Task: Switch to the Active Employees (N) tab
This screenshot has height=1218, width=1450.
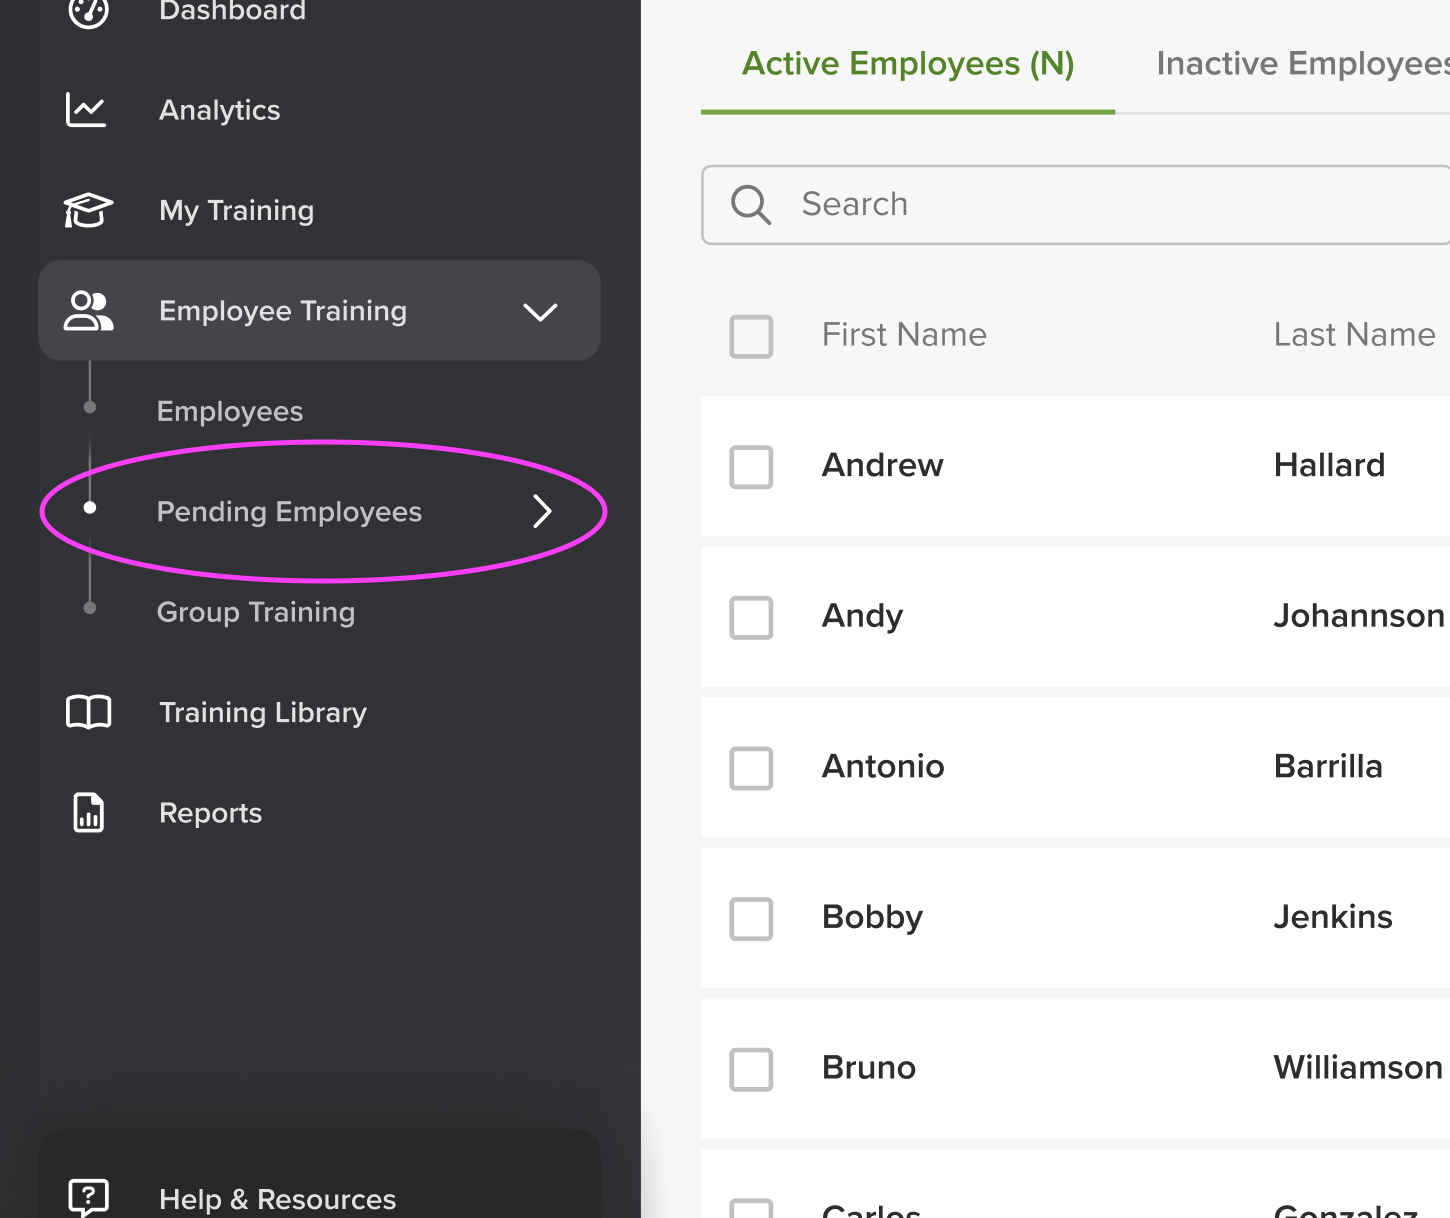Action: pos(908,64)
